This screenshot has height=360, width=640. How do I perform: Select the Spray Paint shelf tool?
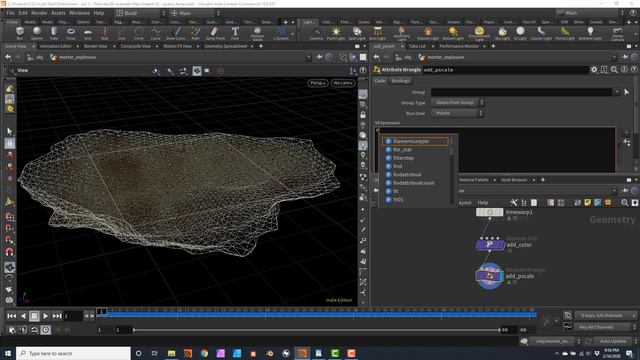[x=215, y=33]
